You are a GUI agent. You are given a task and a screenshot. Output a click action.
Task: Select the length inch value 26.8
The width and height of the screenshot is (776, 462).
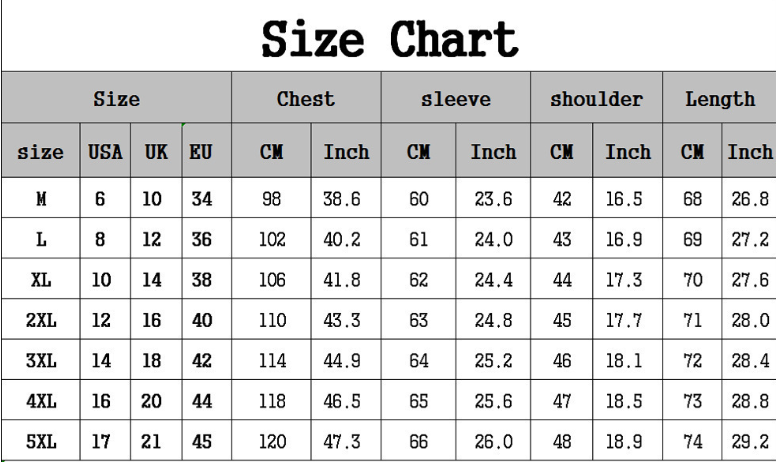(749, 200)
